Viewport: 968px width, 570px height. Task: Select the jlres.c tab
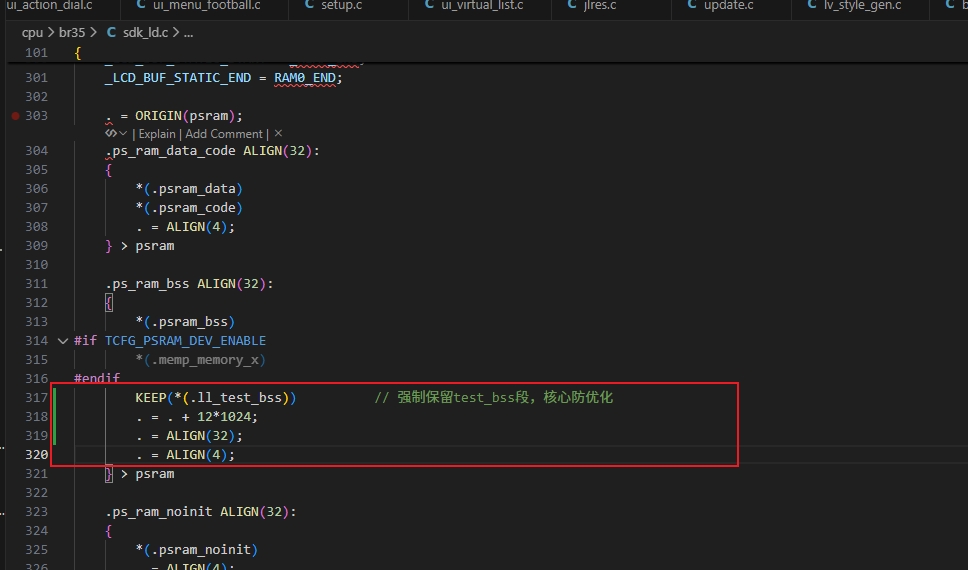[x=599, y=5]
